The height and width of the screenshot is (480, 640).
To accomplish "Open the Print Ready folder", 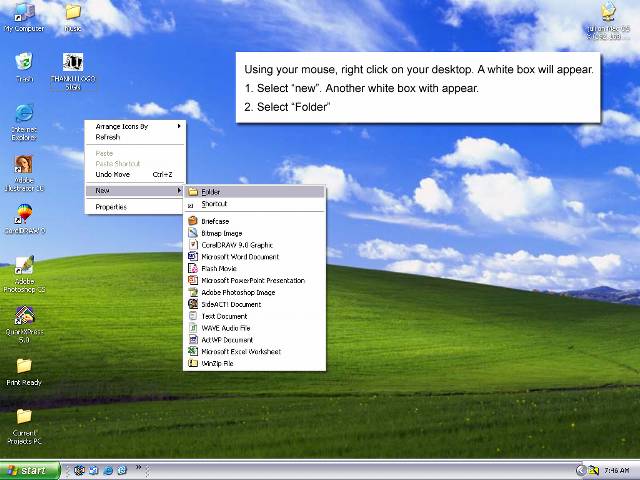I will click(24, 372).
